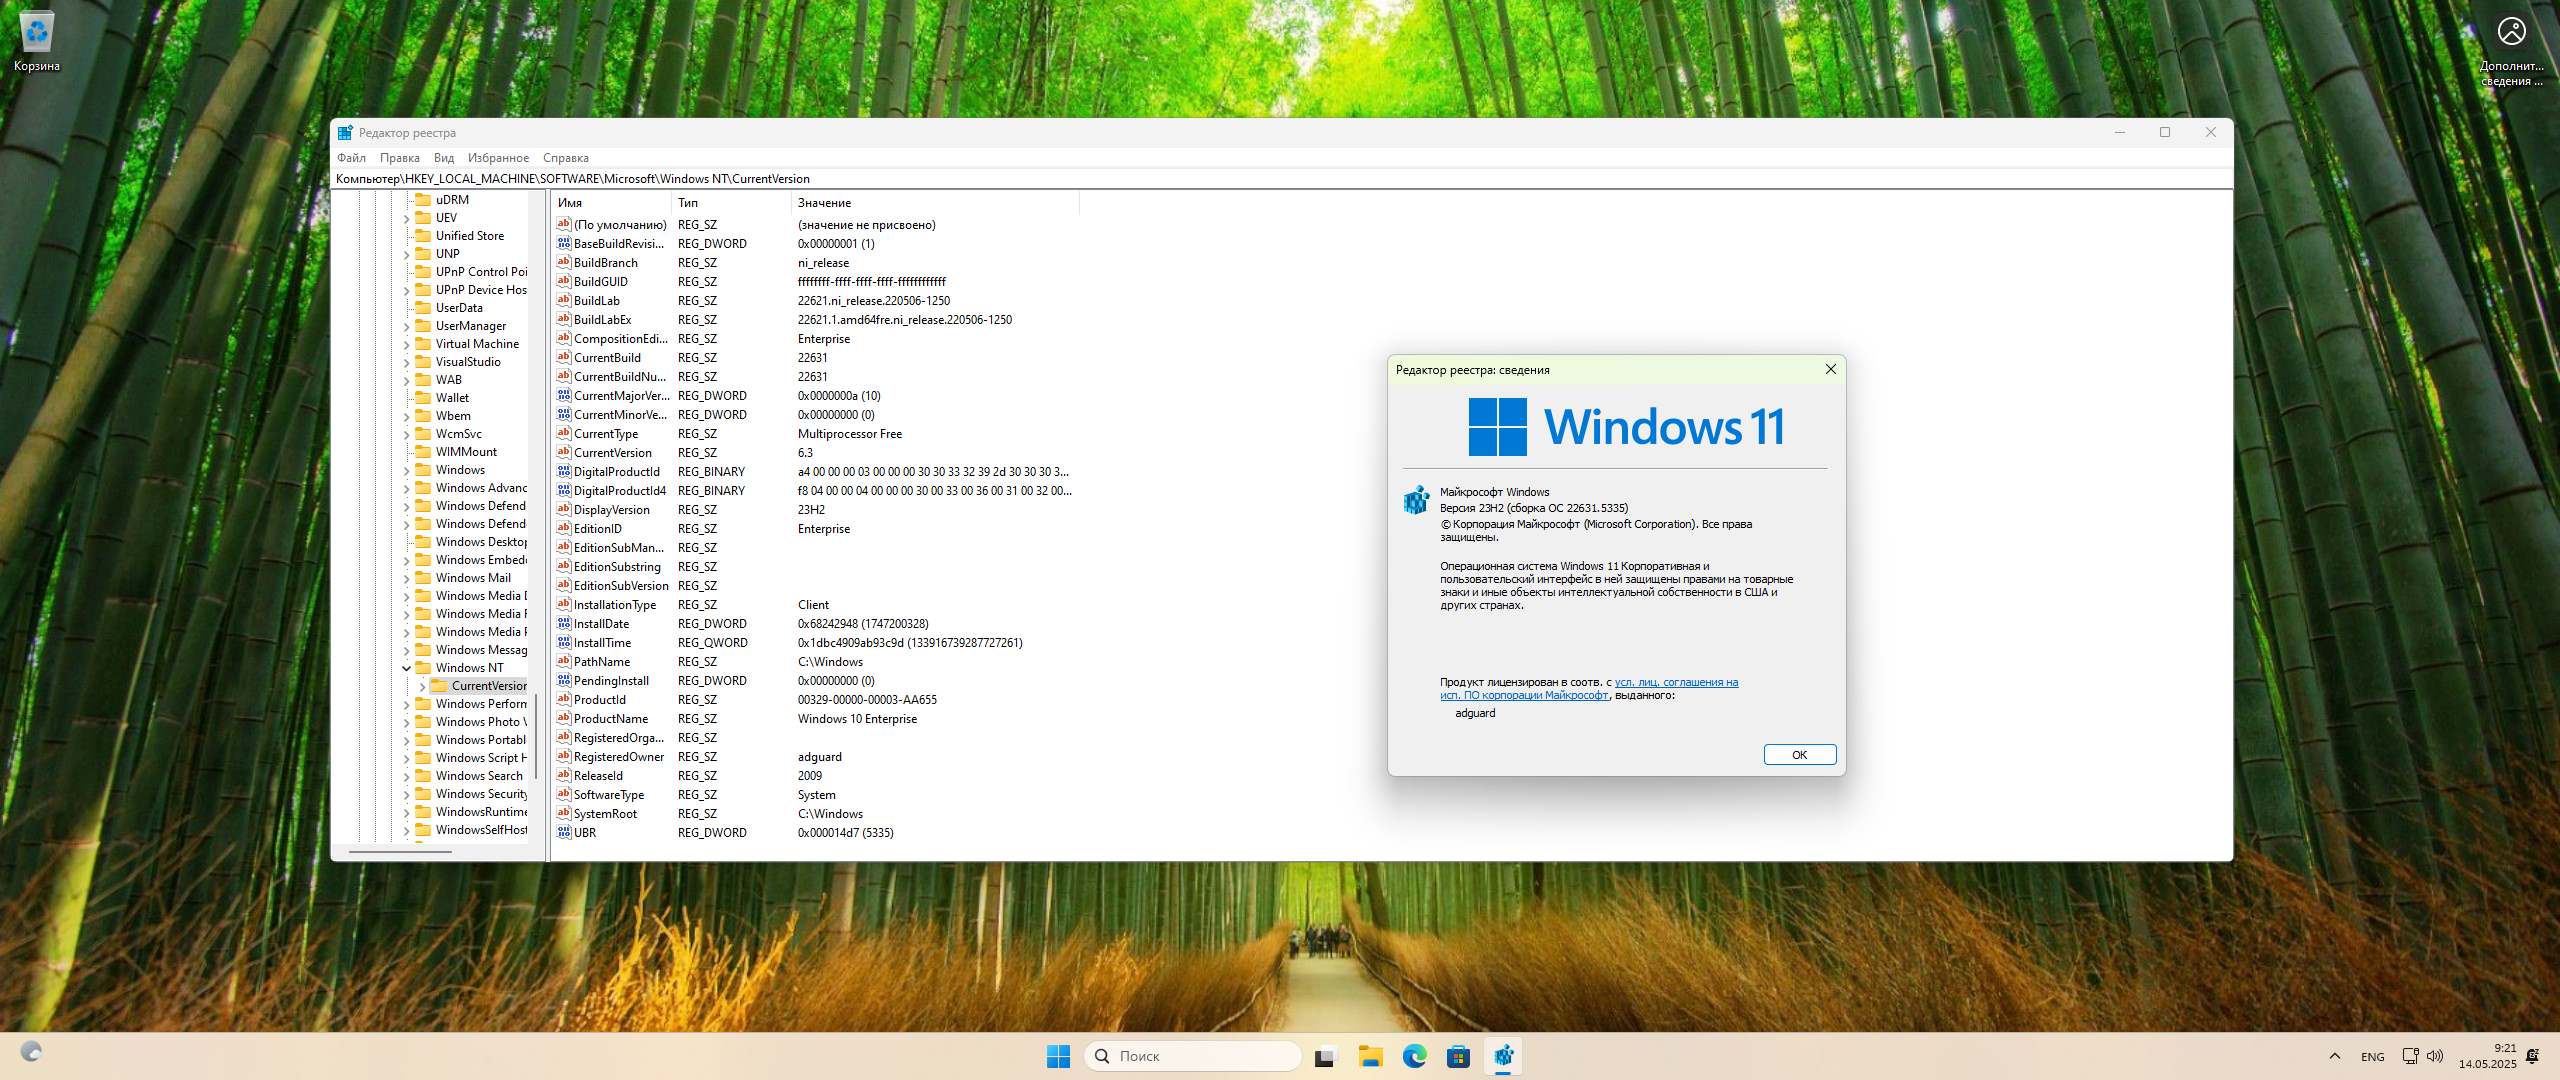The image size is (2560, 1080).
Task: Open the notification bell in tray
Action: tap(2532, 1056)
